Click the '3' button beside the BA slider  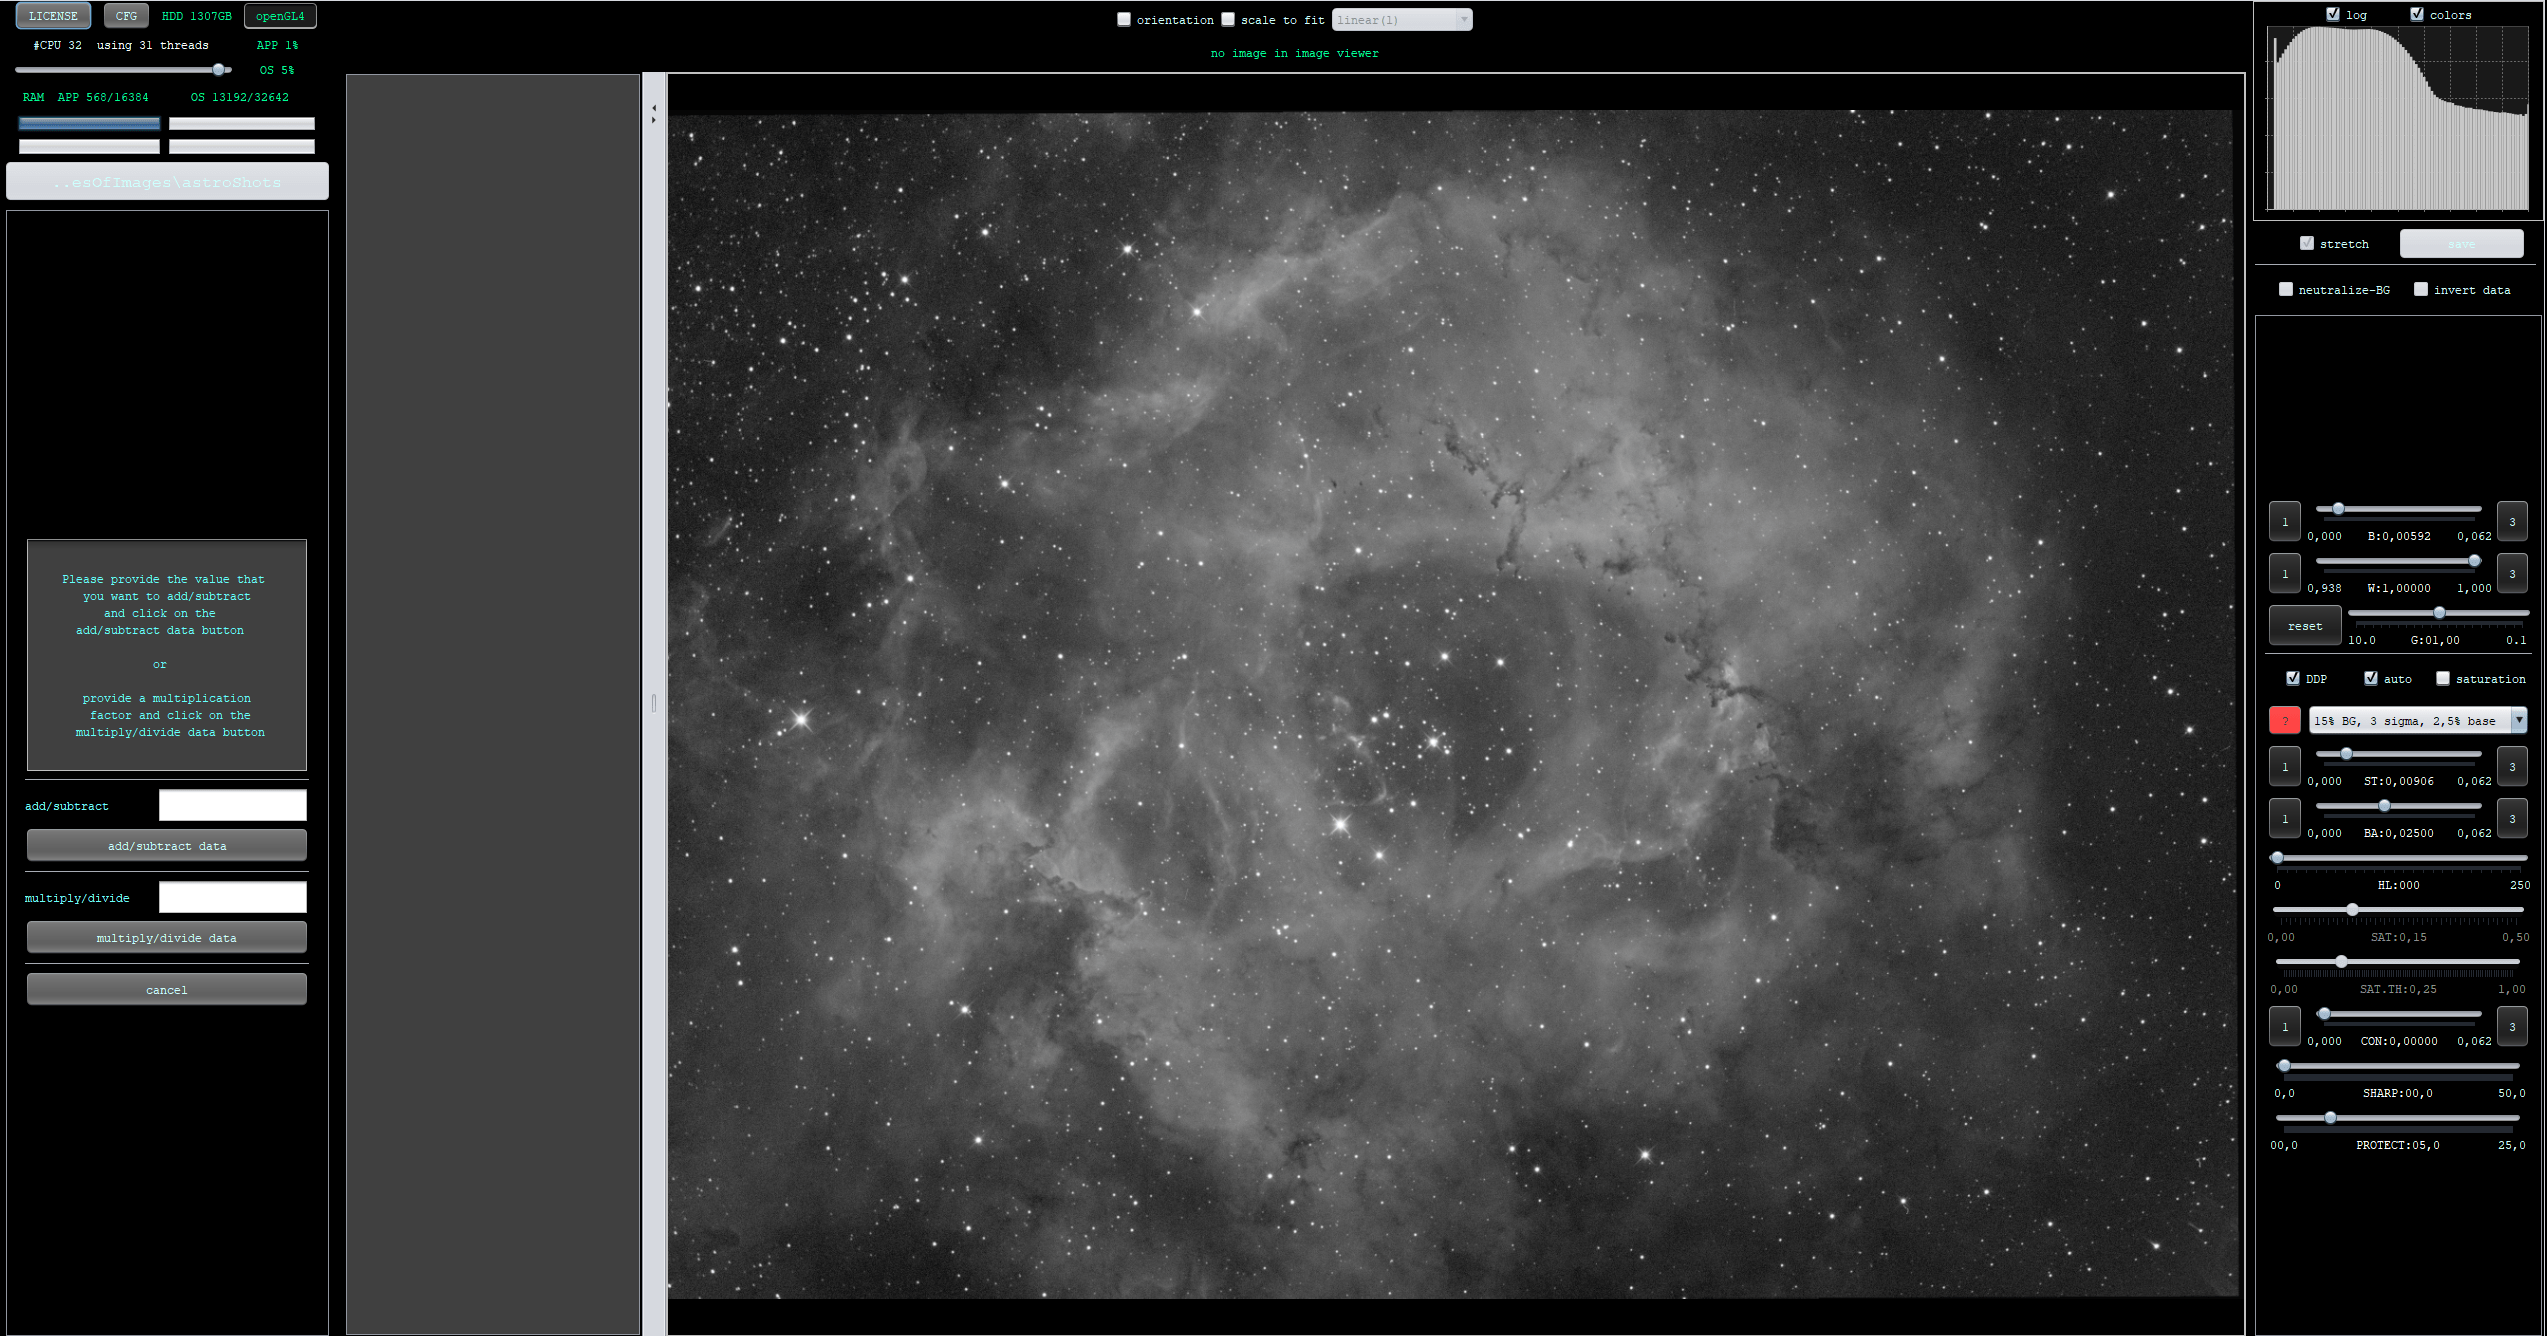2511,818
